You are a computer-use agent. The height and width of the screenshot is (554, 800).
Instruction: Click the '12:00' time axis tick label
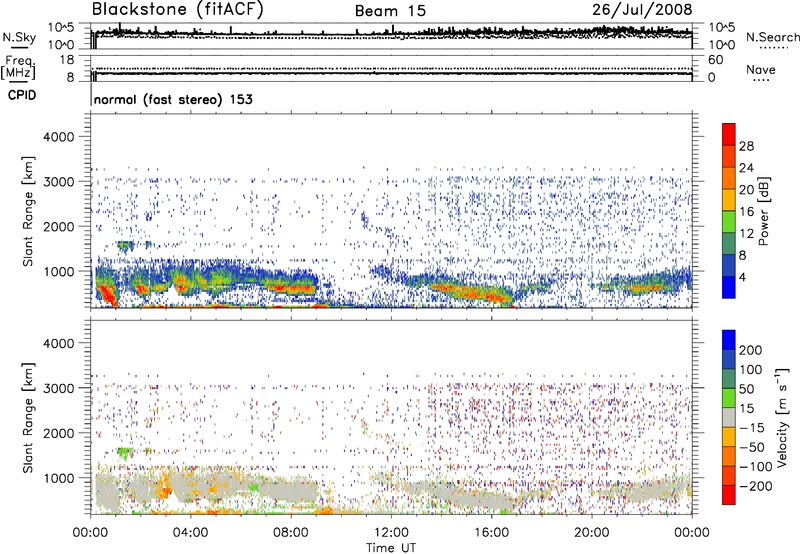tap(391, 533)
